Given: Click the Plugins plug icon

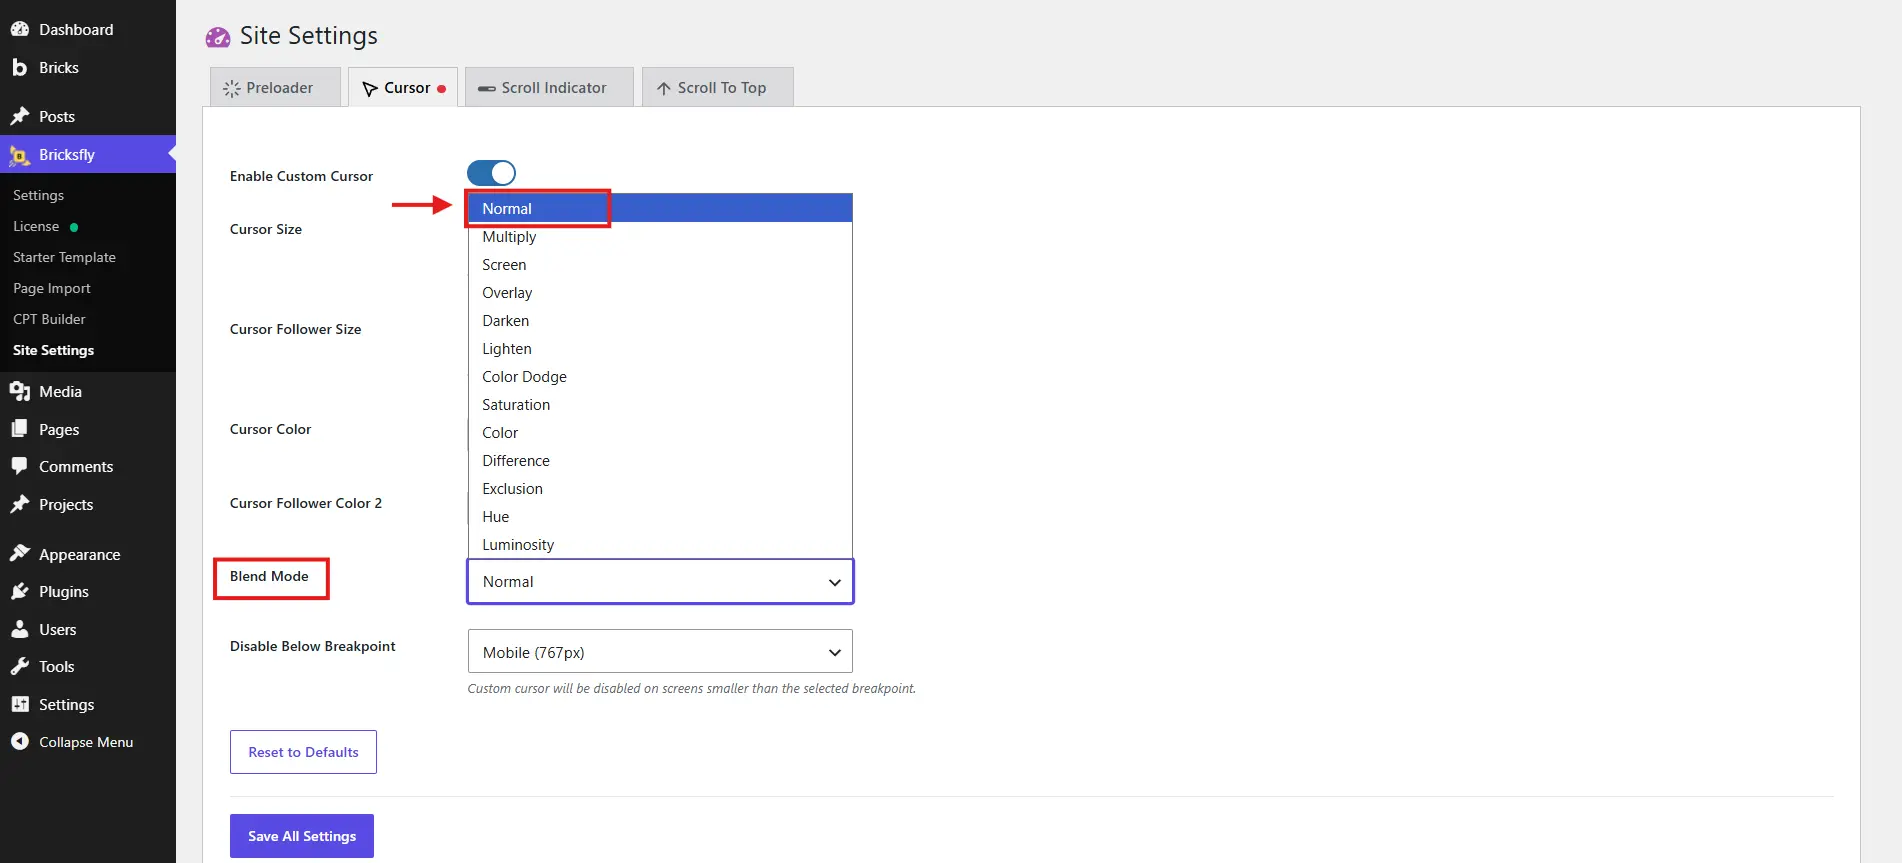Looking at the screenshot, I should (x=19, y=591).
